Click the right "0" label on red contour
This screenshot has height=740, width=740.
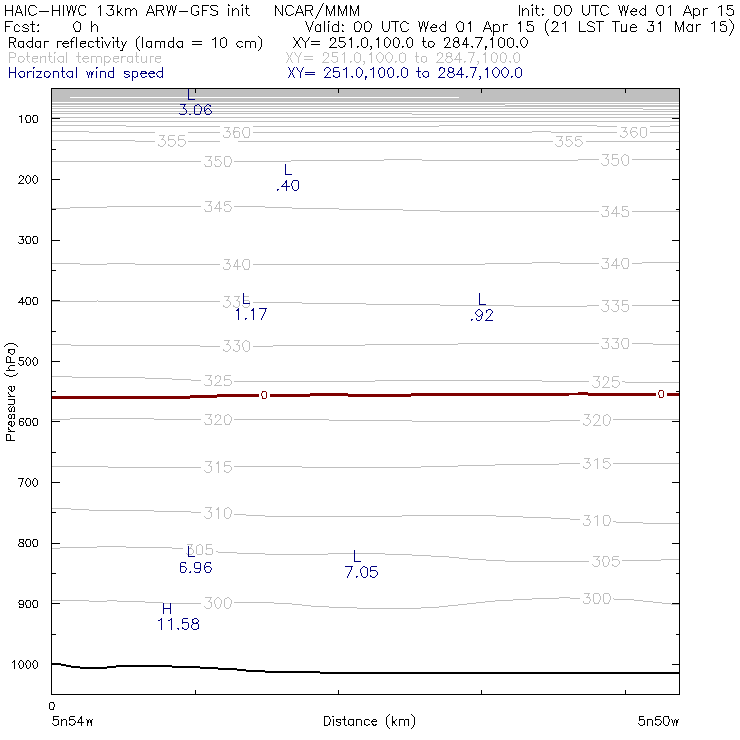click(x=661, y=394)
